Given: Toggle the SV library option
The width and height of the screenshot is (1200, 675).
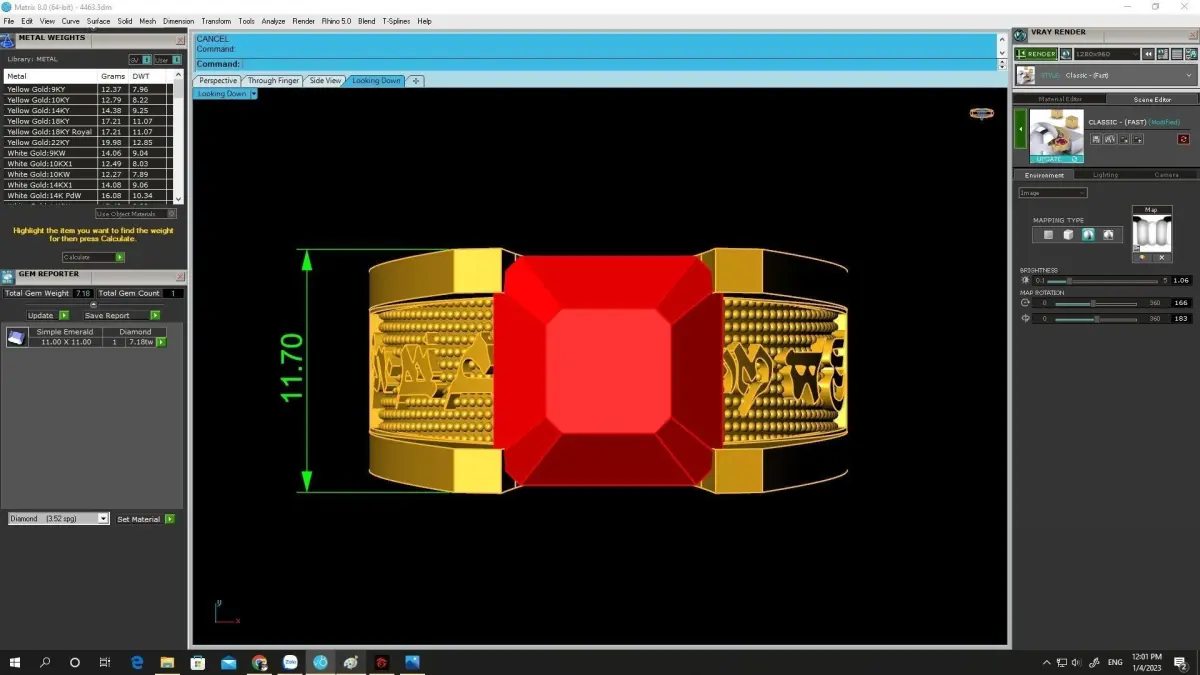Looking at the screenshot, I should (x=139, y=60).
